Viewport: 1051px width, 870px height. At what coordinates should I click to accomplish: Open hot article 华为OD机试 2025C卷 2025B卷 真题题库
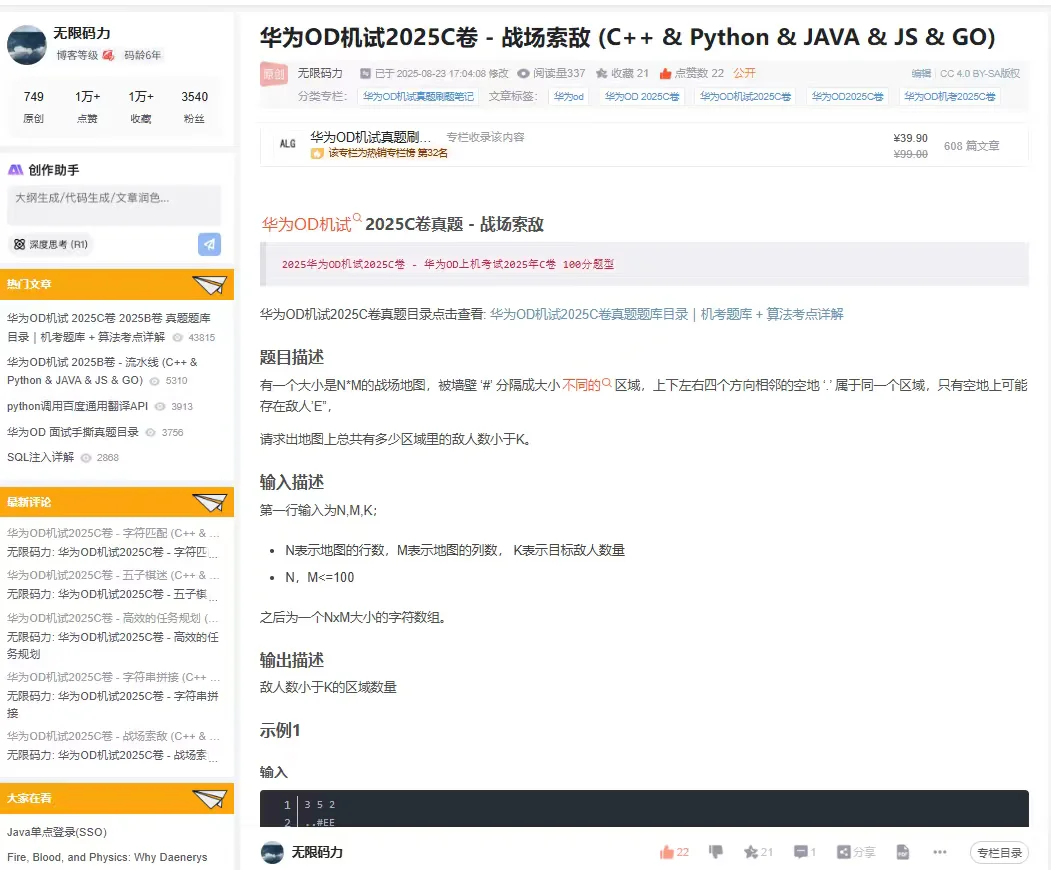(x=109, y=327)
